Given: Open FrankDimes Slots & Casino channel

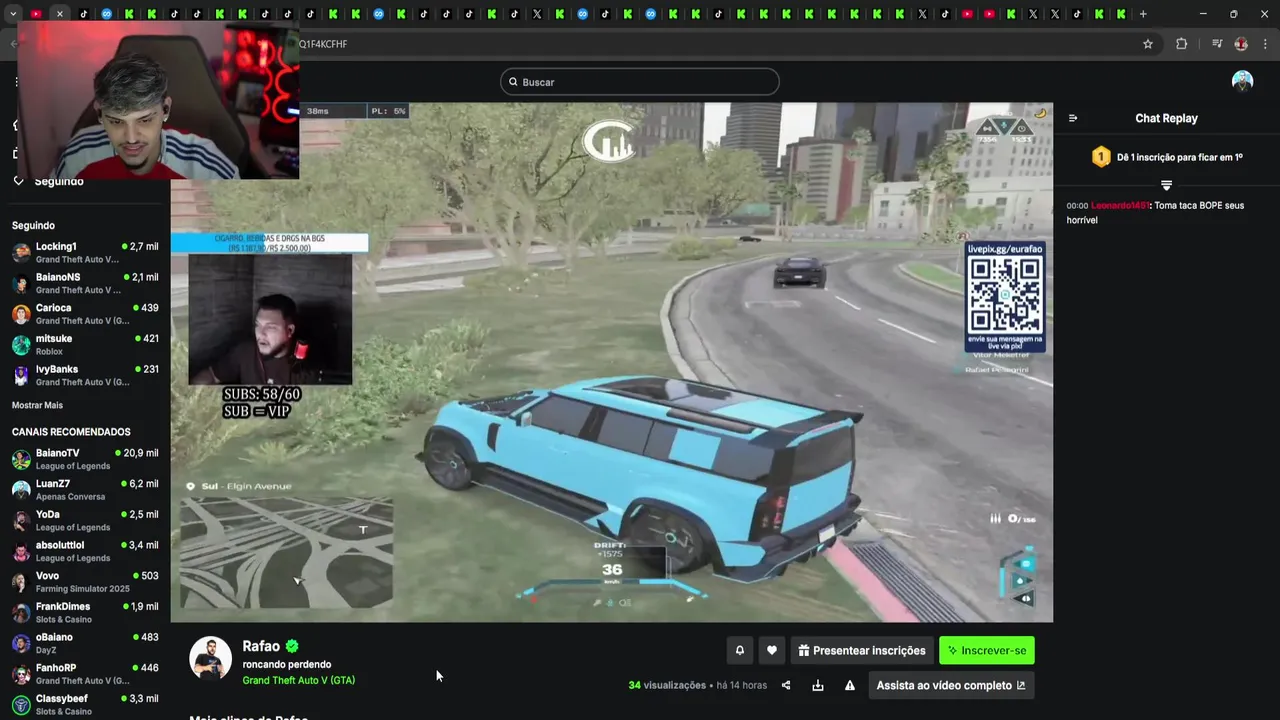Looking at the screenshot, I should (85, 613).
